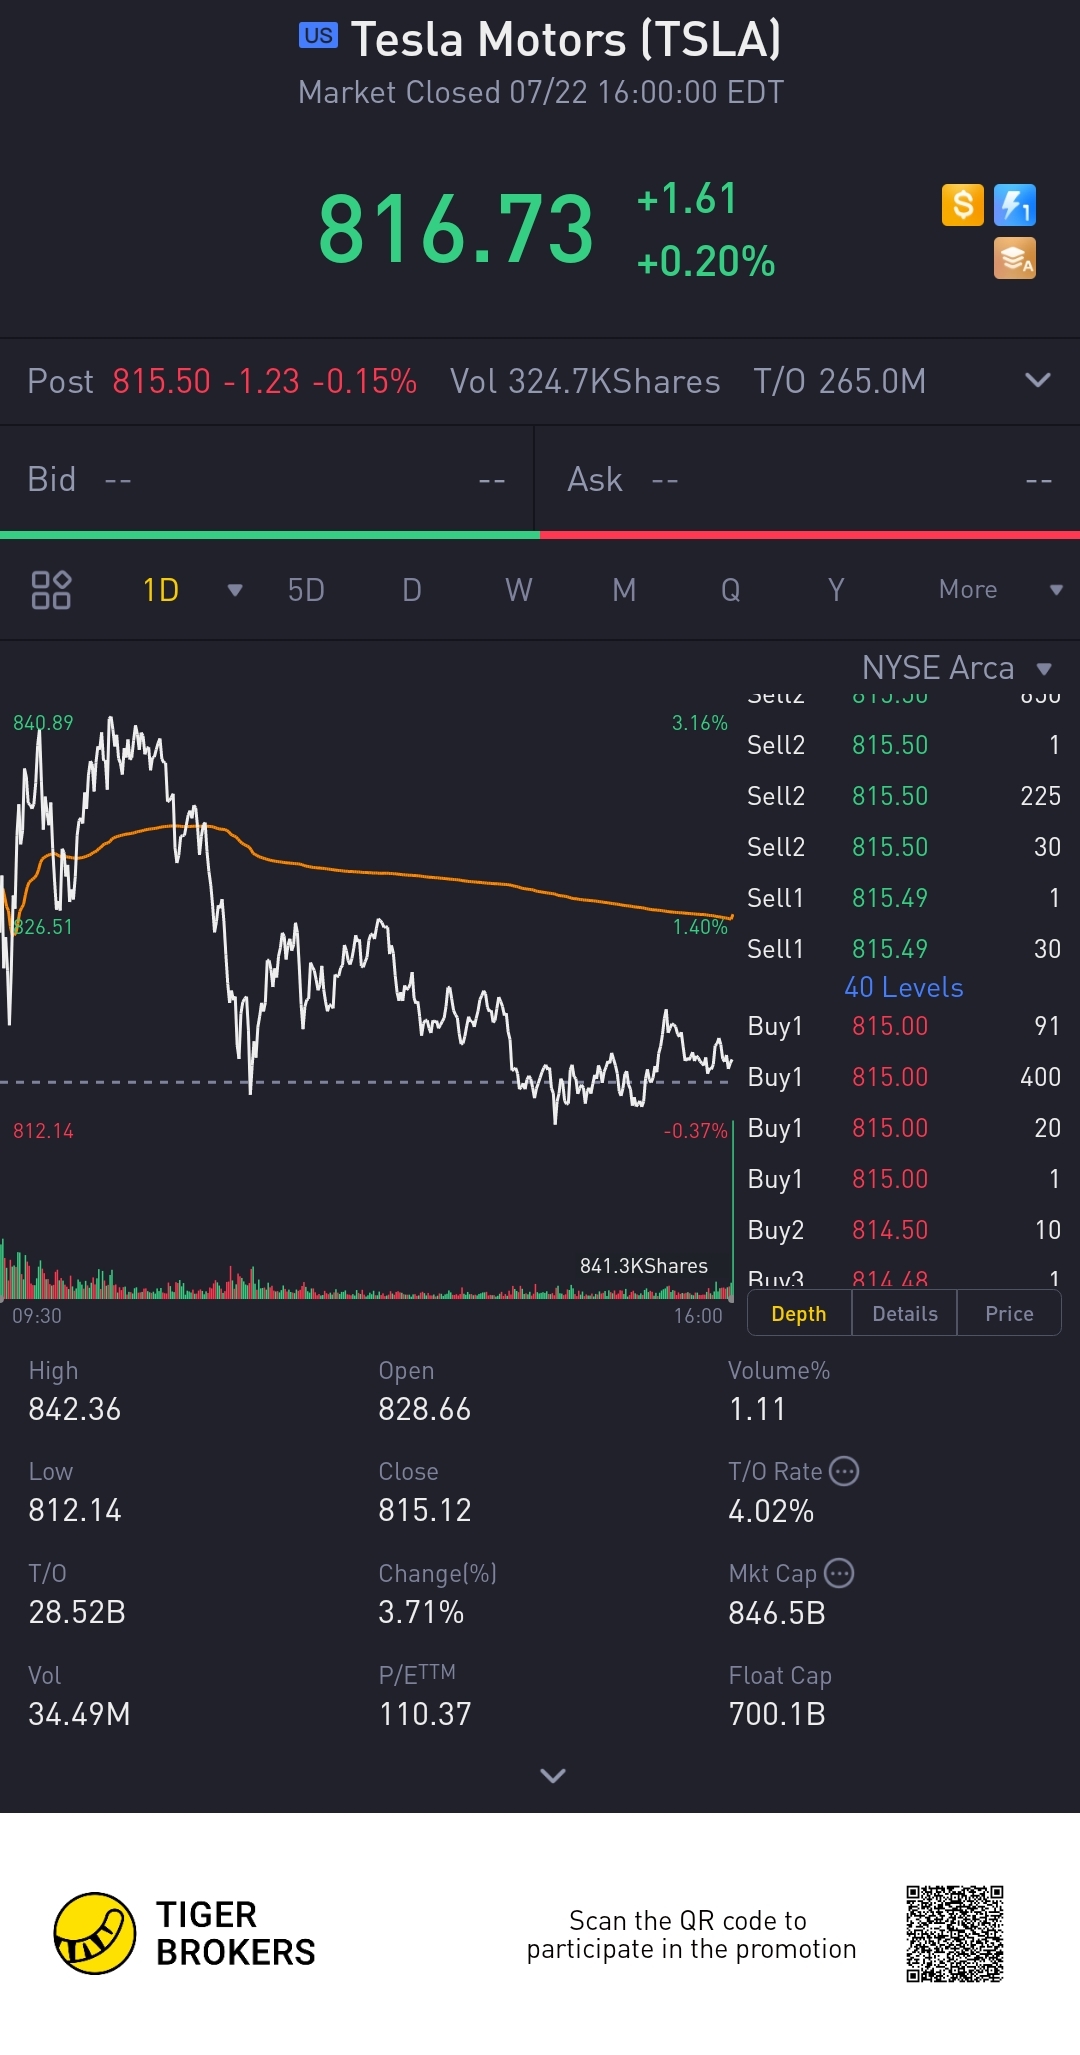Tap the Vol 34.49M value

tap(79, 1714)
